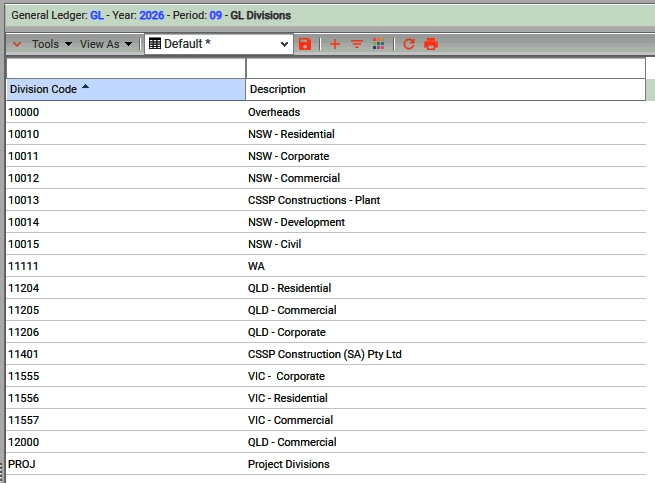Click the Division Code filter field
Image resolution: width=655 pixels, height=483 pixels.
click(x=126, y=68)
